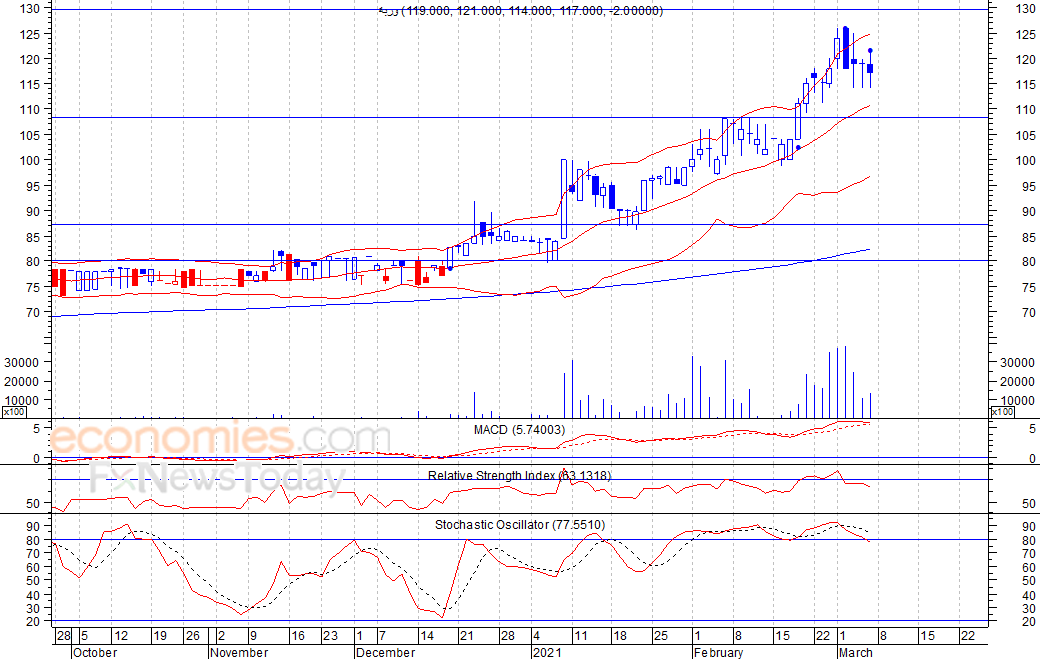Click price 85 on the left axis
Screen dimensions: 1040x659
click(x=34, y=237)
